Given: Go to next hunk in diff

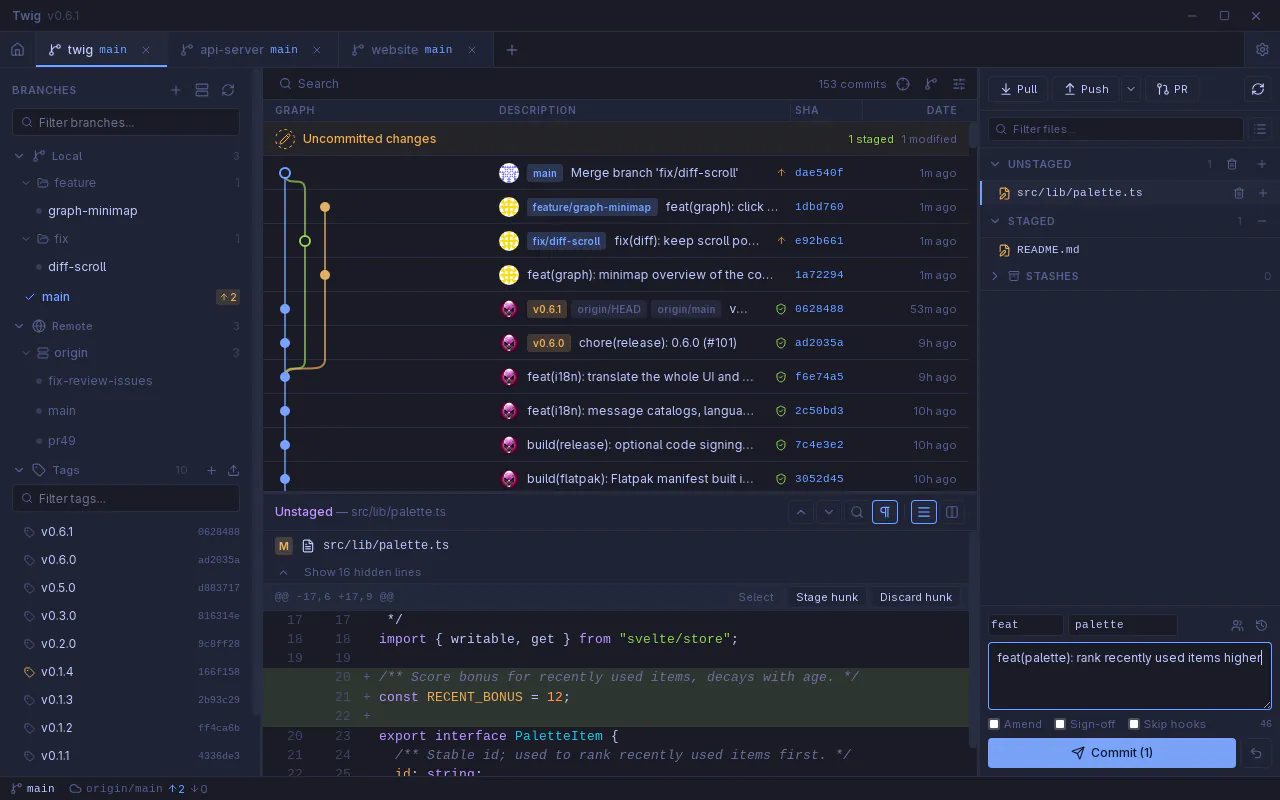Looking at the screenshot, I should [829, 512].
